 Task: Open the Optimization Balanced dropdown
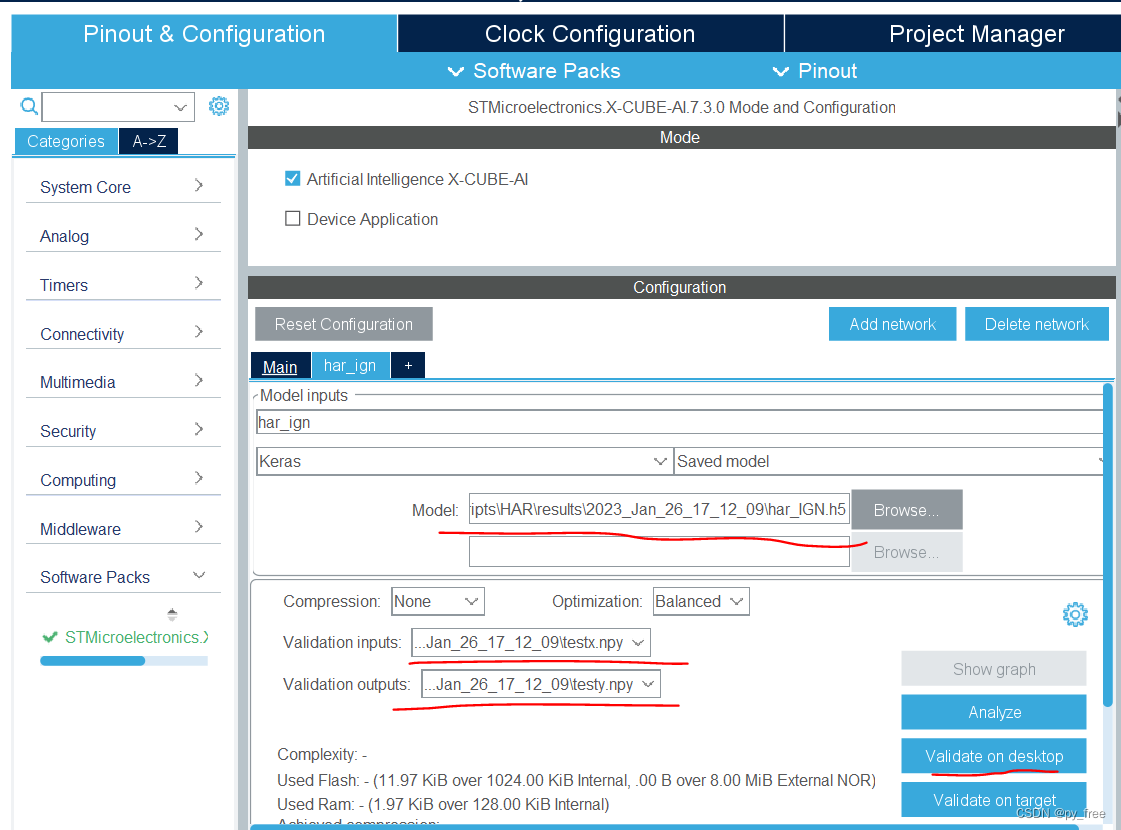pos(701,601)
